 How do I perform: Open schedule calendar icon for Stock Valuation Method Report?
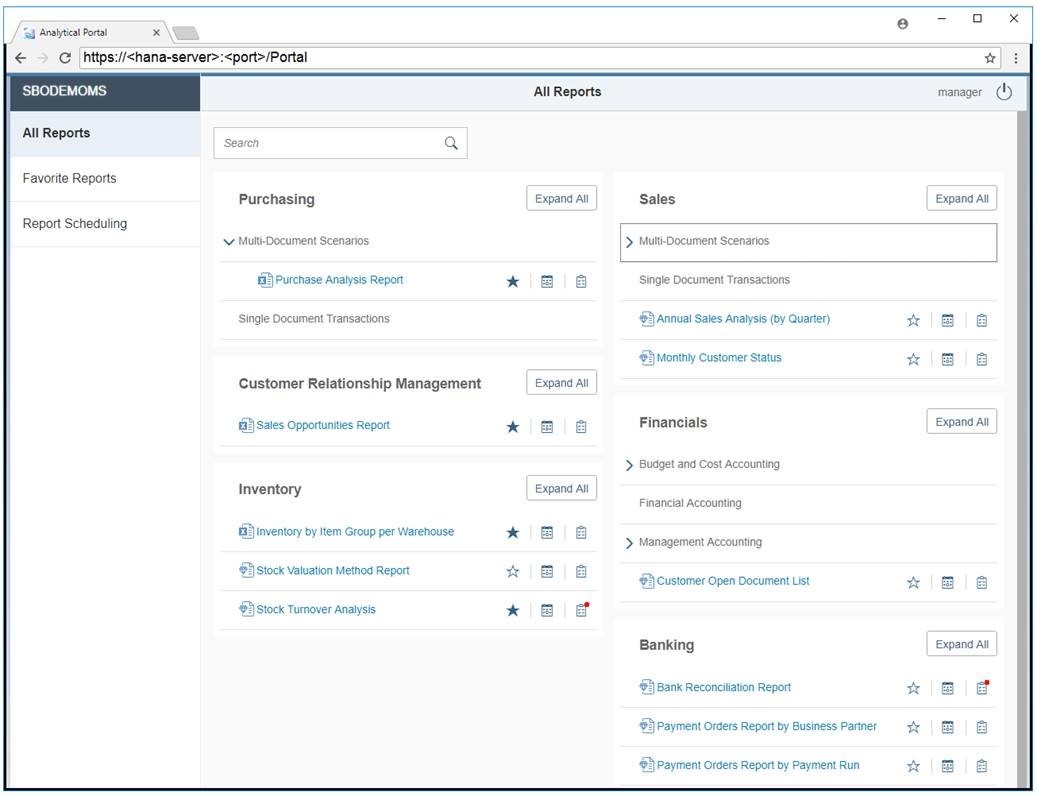[x=547, y=572]
